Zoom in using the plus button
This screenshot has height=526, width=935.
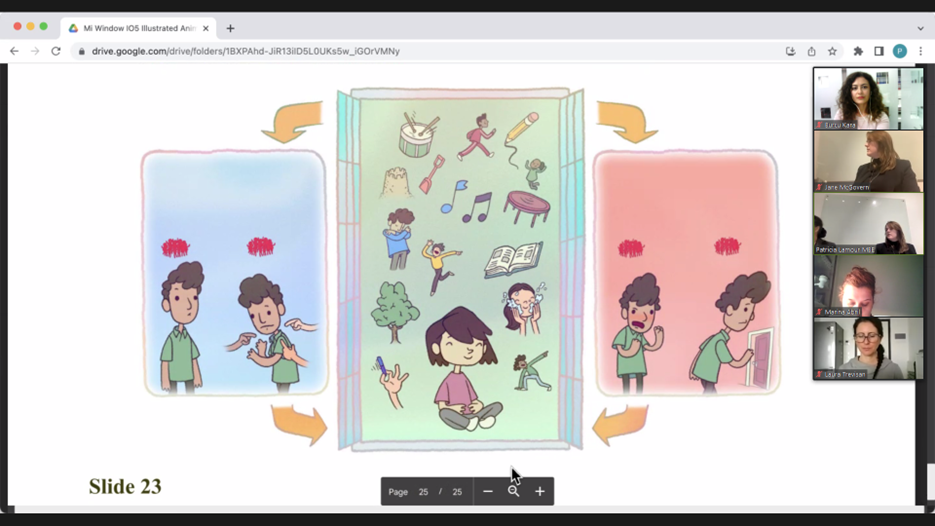point(540,491)
